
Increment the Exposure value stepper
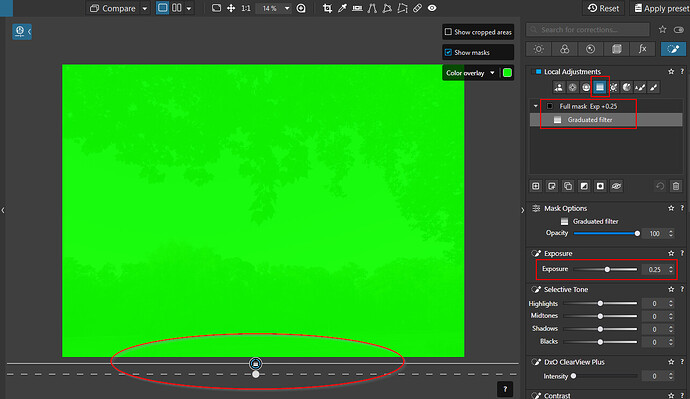click(x=671, y=267)
